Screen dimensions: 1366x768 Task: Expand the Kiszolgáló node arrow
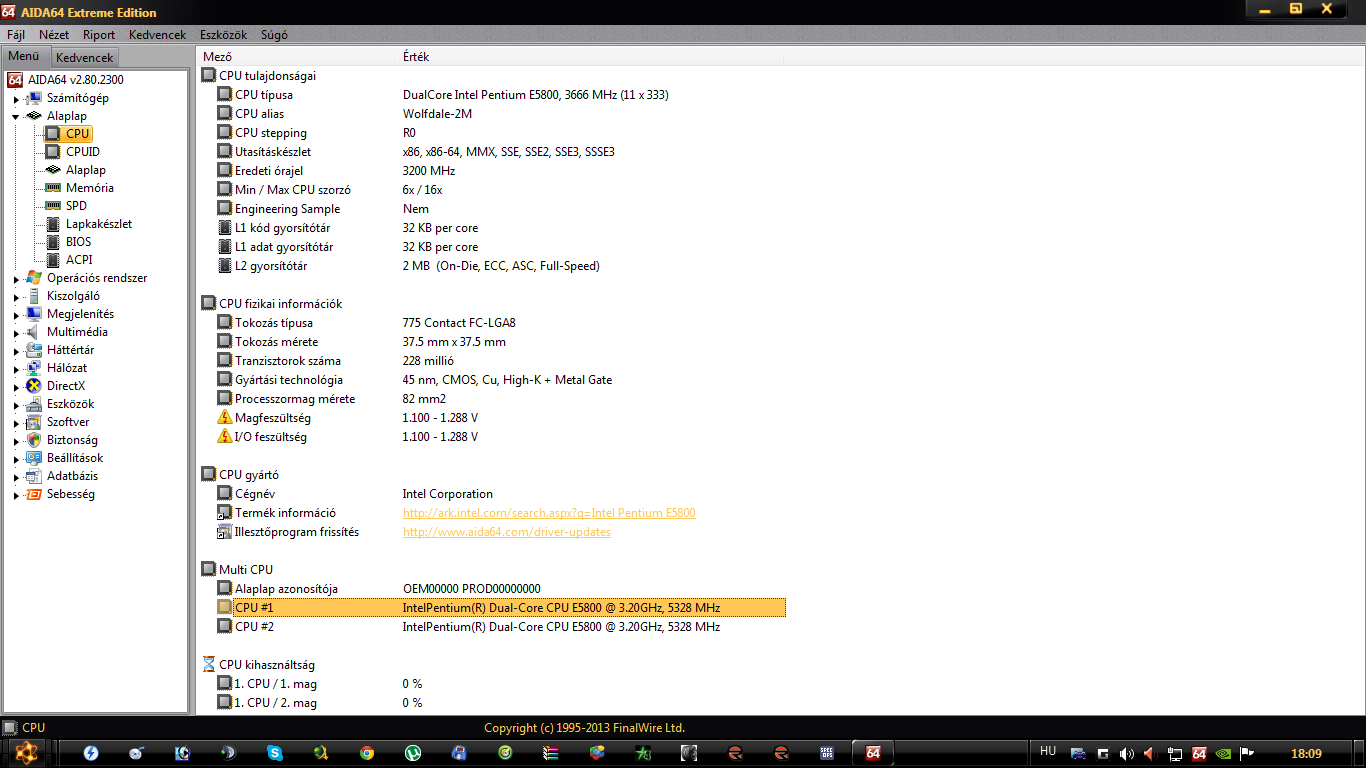point(16,297)
